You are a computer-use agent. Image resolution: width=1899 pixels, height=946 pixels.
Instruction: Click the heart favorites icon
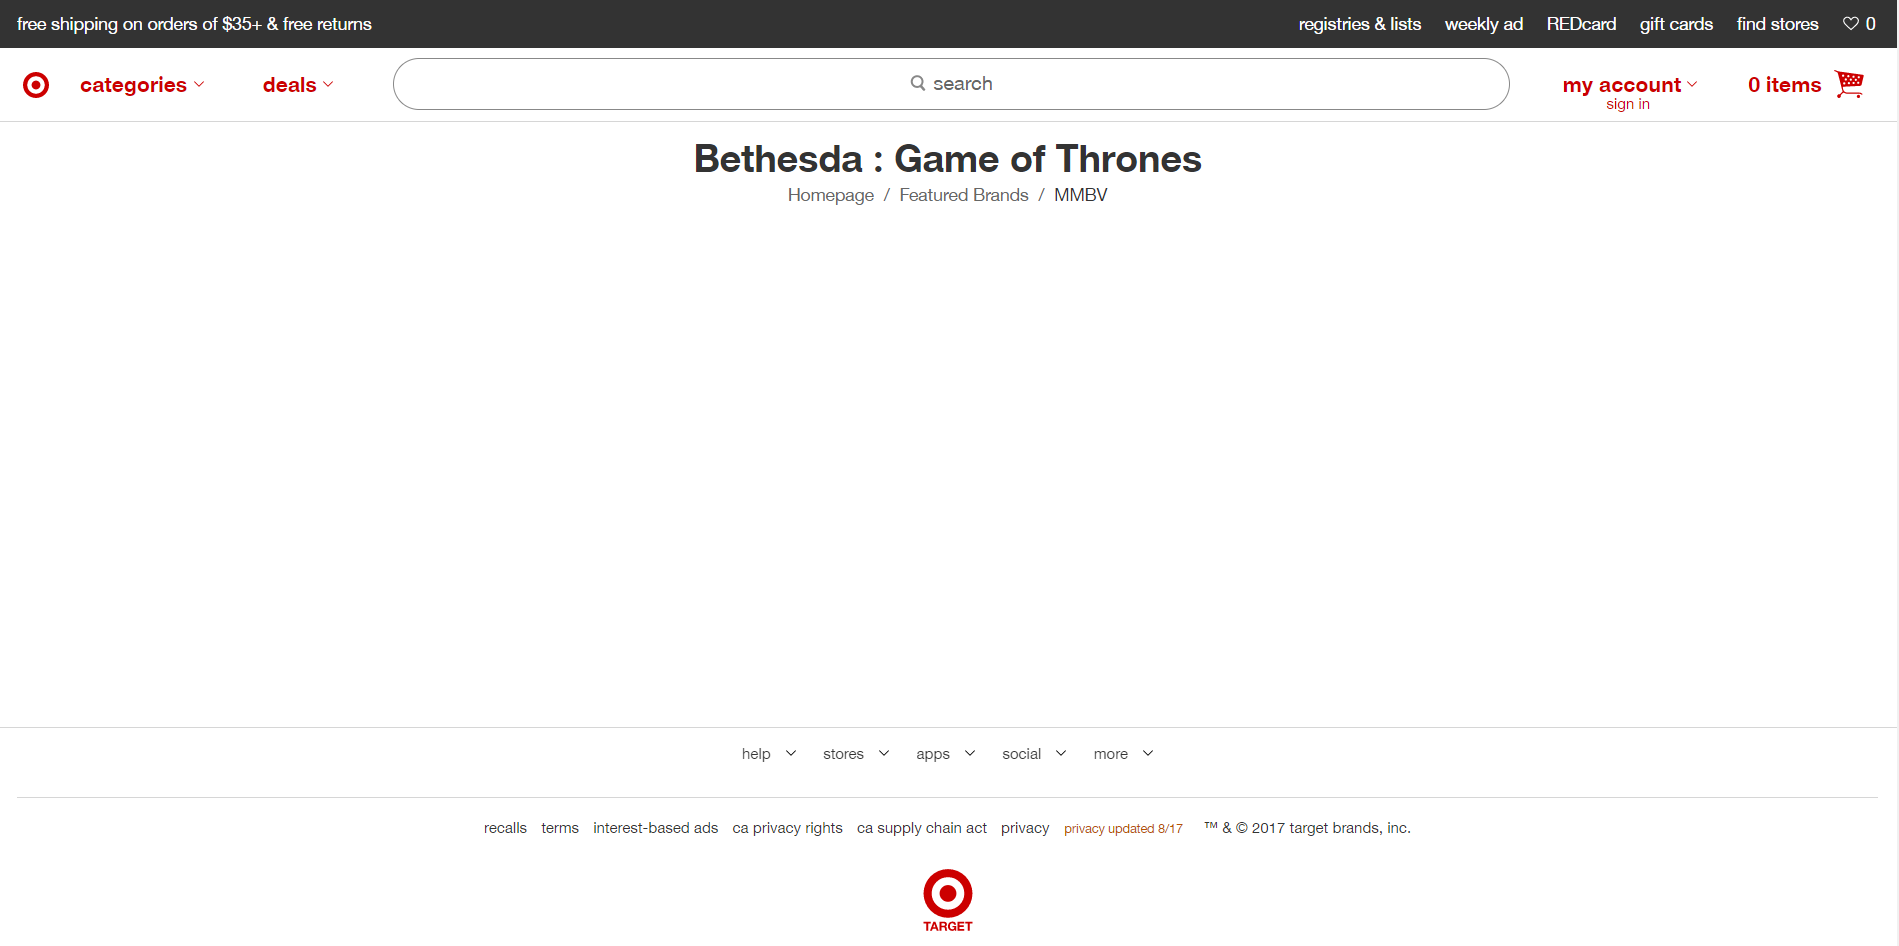point(1850,24)
